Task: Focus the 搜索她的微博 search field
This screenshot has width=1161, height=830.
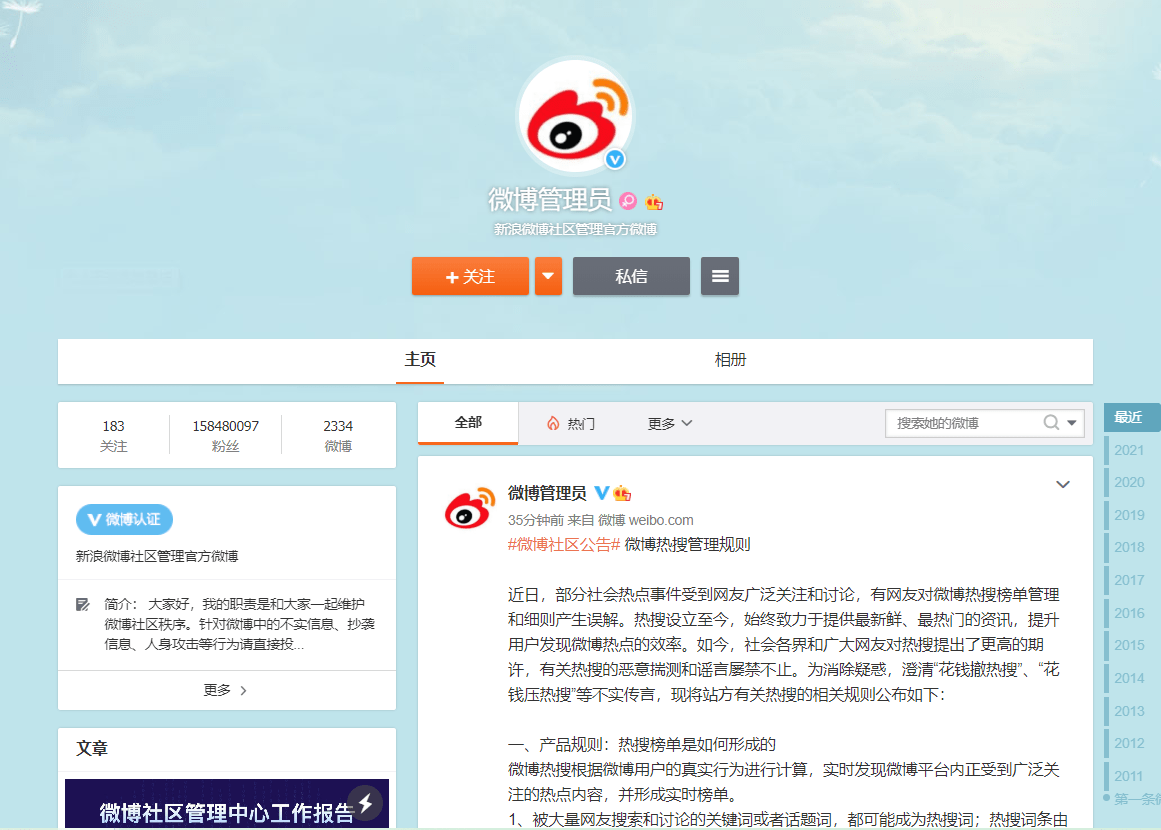Action: click(963, 423)
